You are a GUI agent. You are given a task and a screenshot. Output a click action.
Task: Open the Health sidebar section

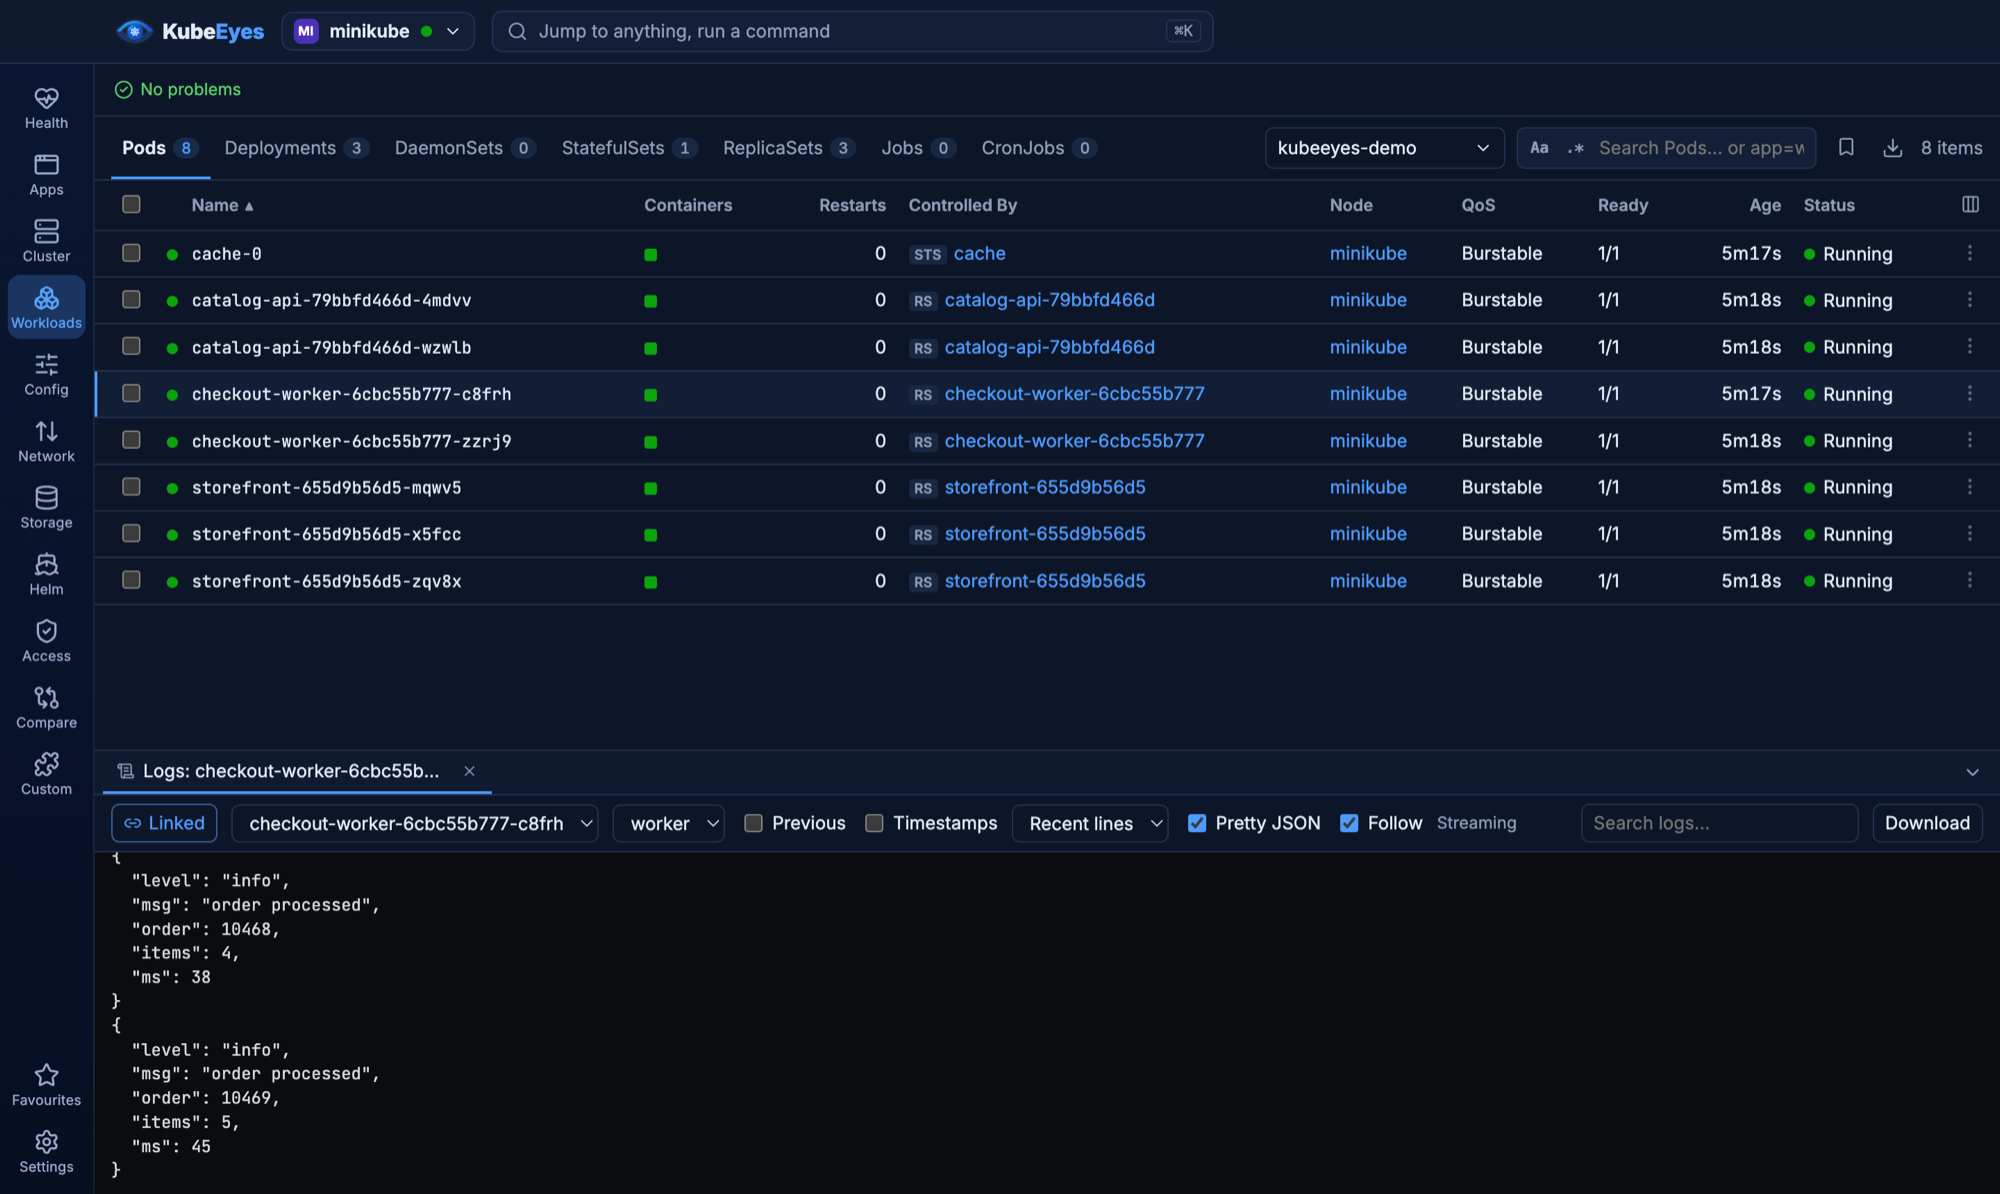(46, 108)
